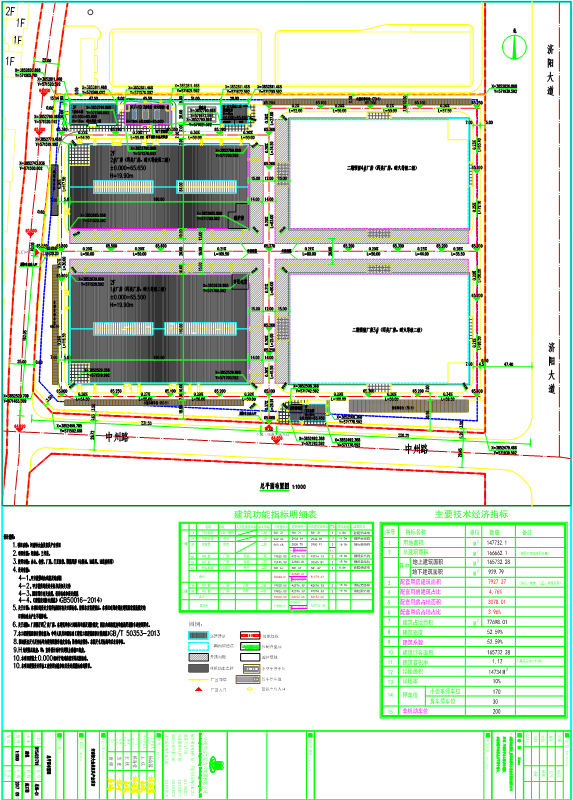Select the red line legend sample box
This screenshot has height=800, width=573.
pos(250,636)
